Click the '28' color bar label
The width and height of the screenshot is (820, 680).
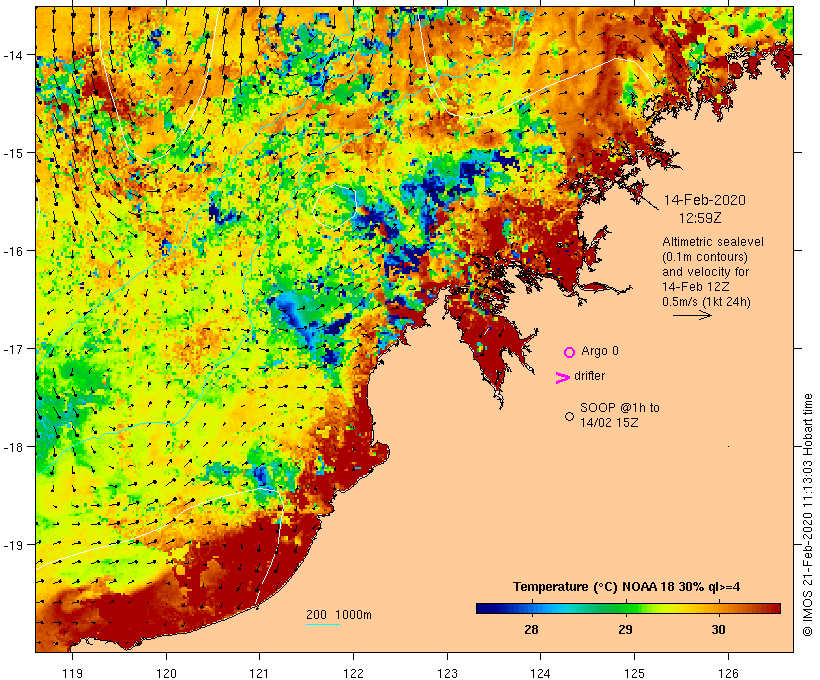531,630
